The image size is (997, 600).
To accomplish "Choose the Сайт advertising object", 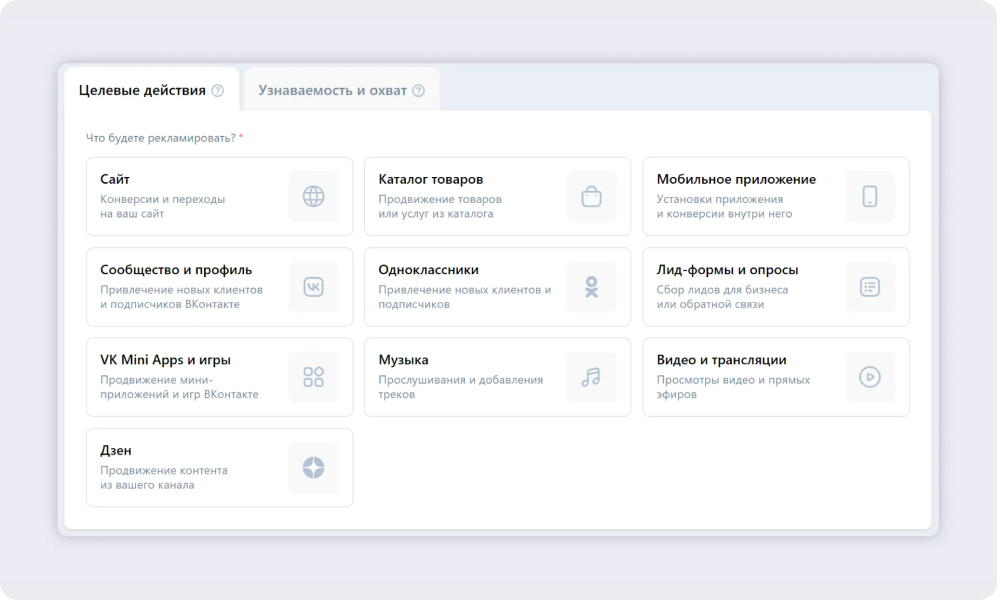I will coord(219,196).
